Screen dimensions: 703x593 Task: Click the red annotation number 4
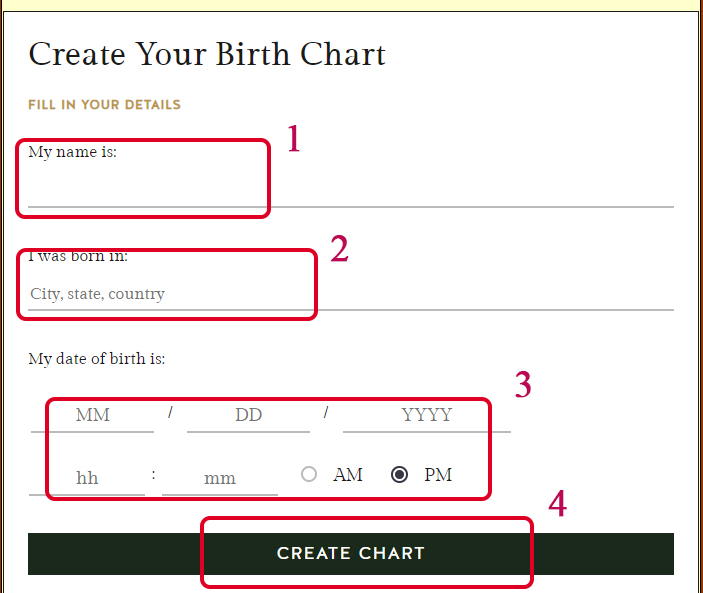point(557,504)
